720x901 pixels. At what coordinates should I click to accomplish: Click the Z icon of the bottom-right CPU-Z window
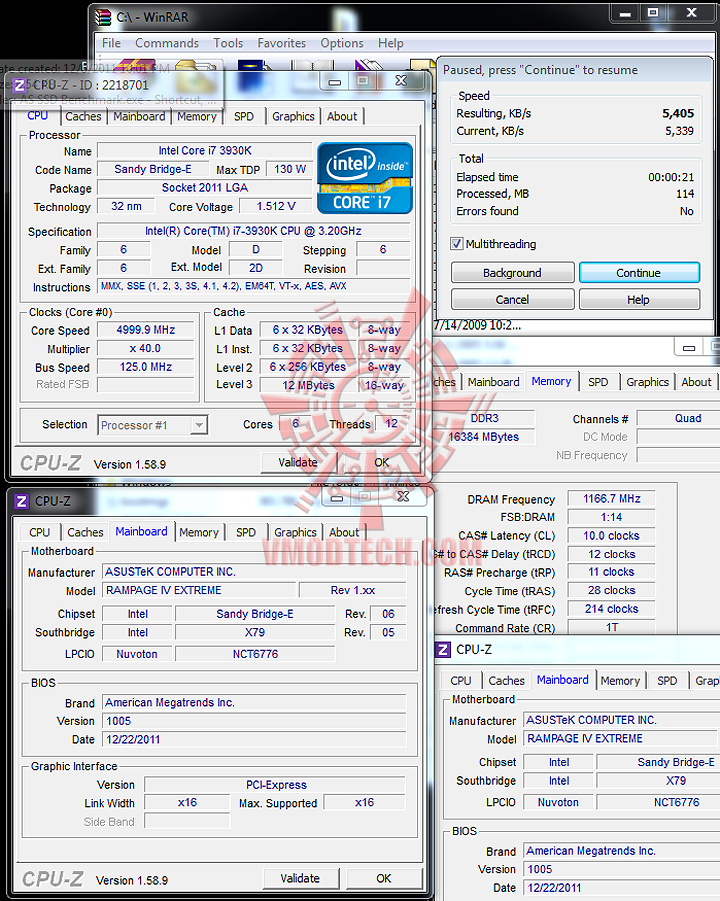442,649
